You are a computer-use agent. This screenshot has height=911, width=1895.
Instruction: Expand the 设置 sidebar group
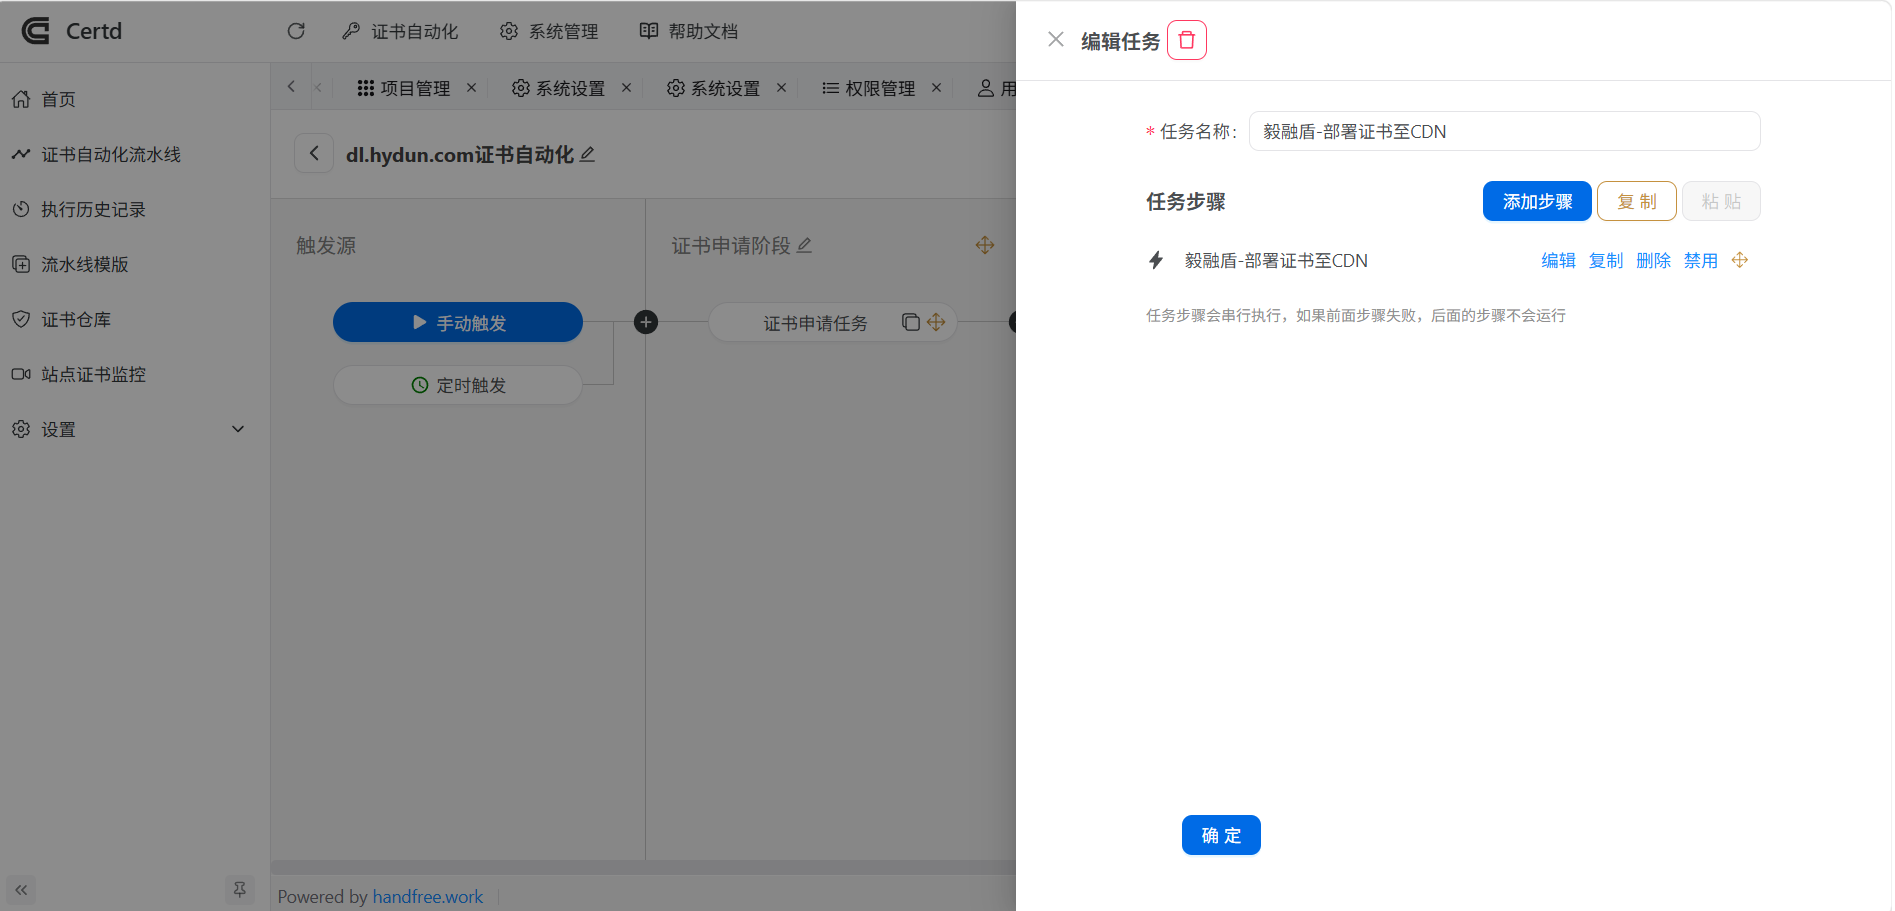135,429
